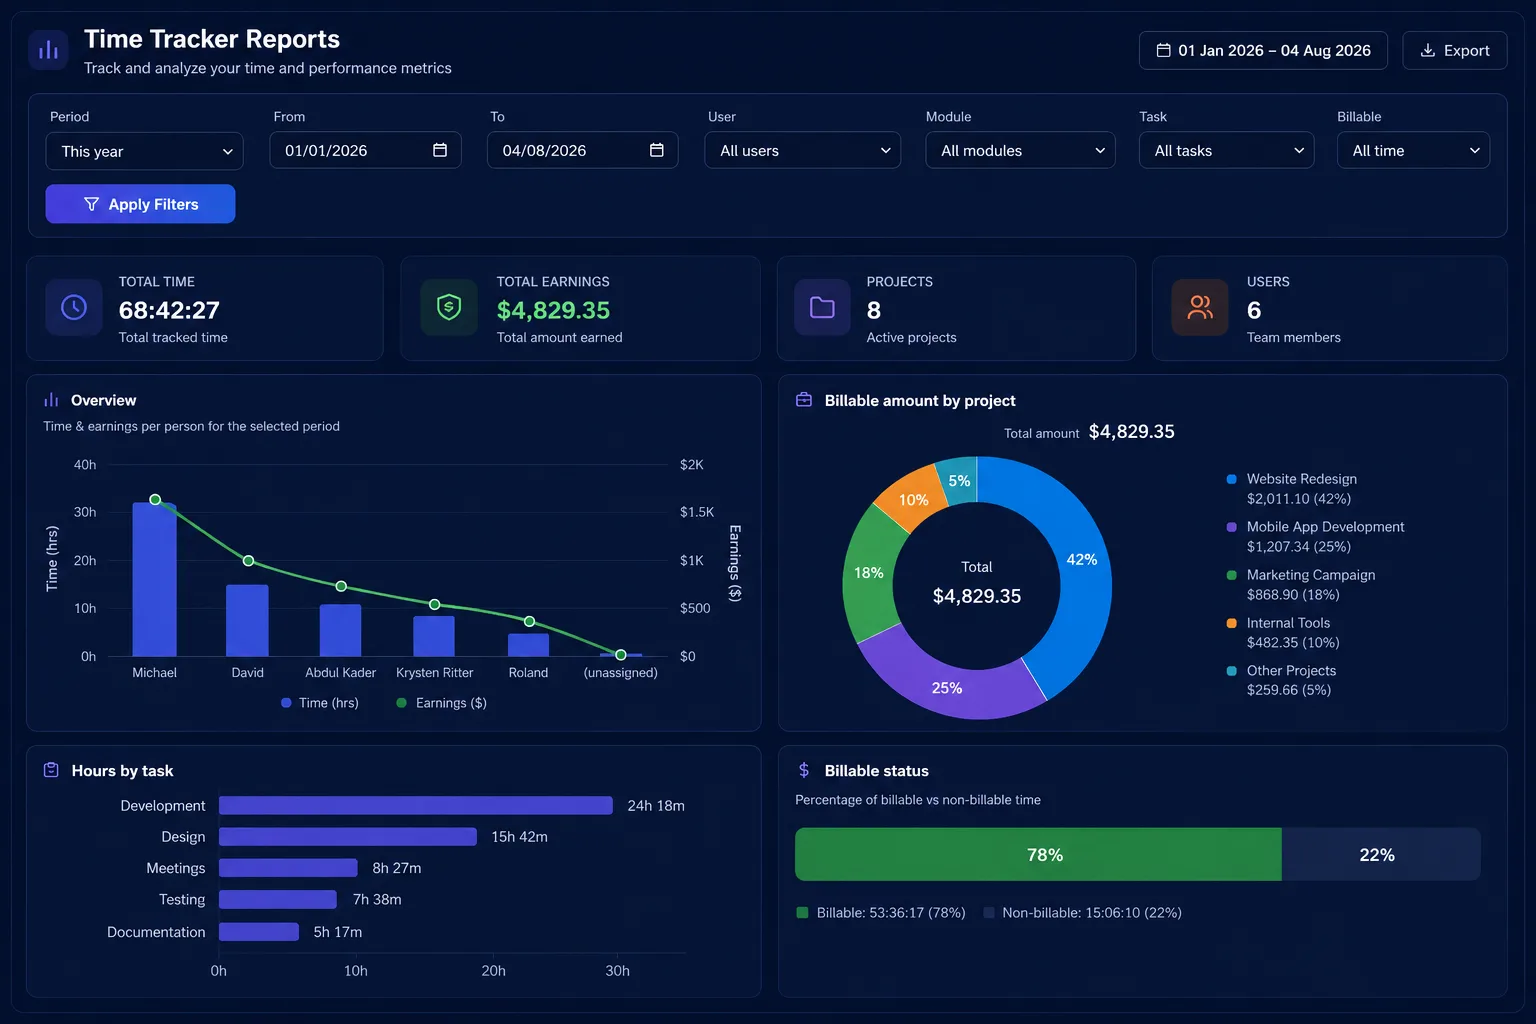
Task: Click the From date field 01/01/2026
Action: (x=365, y=150)
